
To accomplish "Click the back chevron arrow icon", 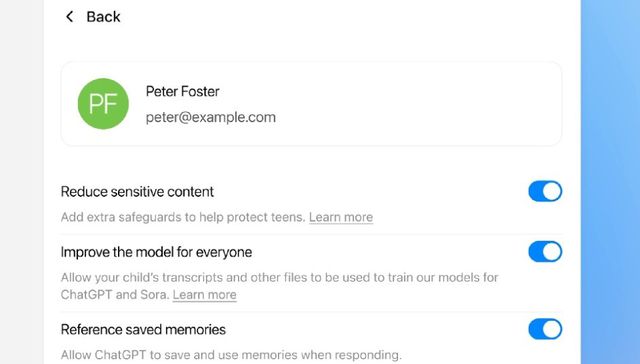I will pos(69,17).
